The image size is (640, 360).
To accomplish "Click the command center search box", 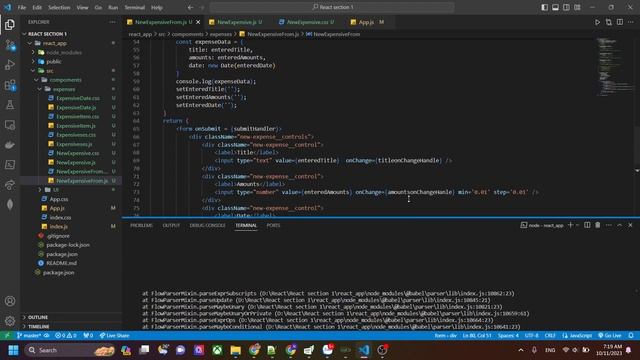I will click(332, 7).
